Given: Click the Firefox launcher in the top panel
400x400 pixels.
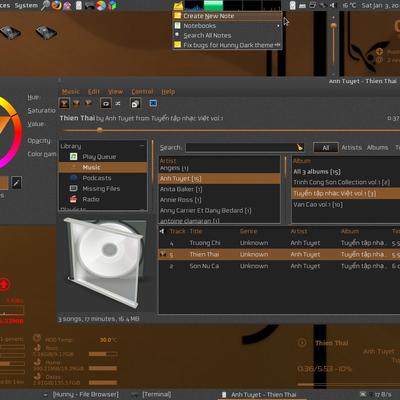Looking at the screenshot, I should (57, 5).
